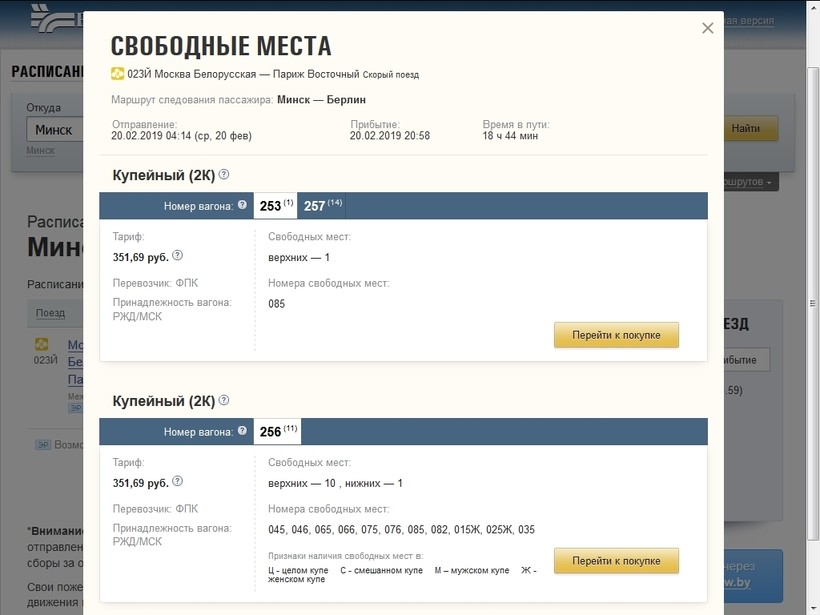This screenshot has height=615, width=820.
Task: Select carriage 253 tab
Action: pyautogui.click(x=275, y=206)
